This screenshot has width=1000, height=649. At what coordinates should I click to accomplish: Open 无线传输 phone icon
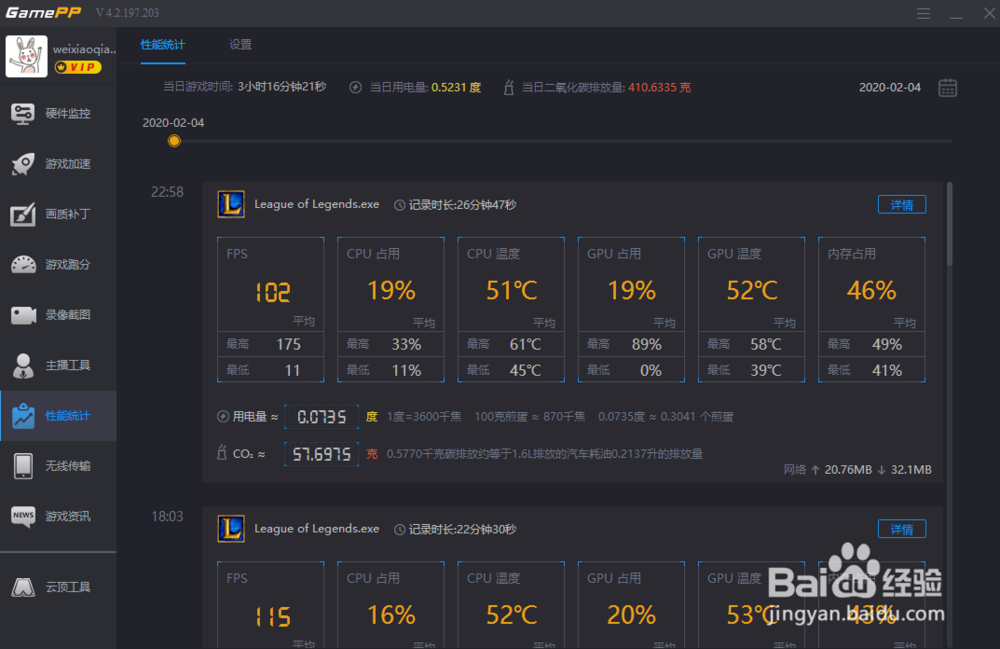tap(23, 466)
